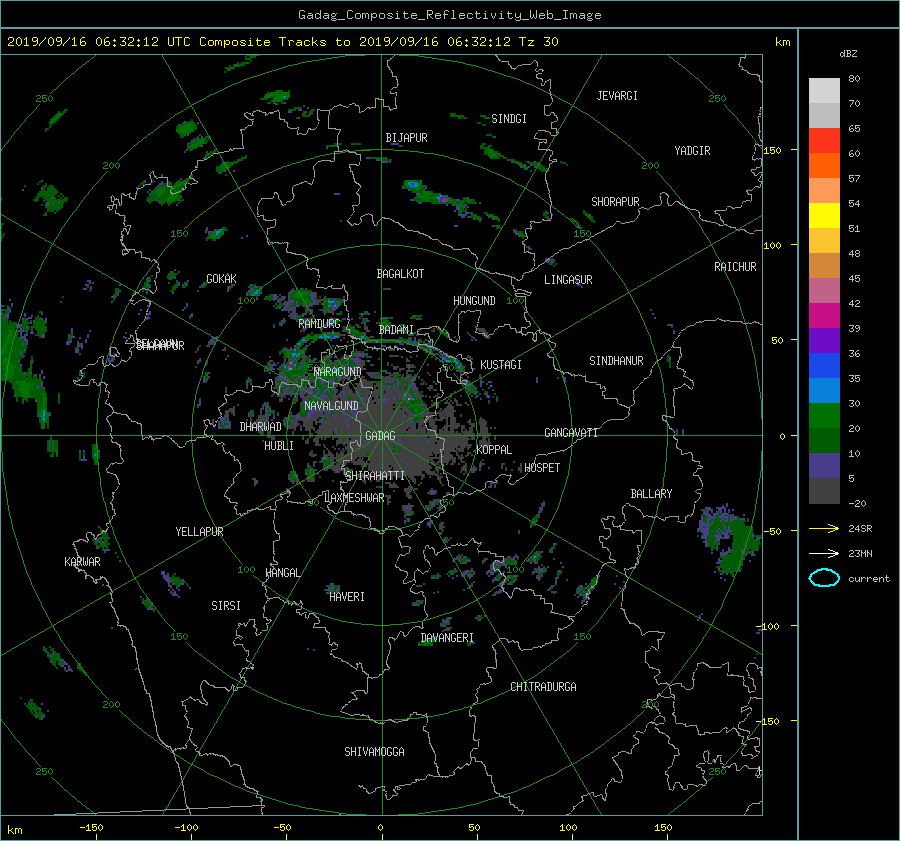Click the KOPPAL city label

point(494,450)
